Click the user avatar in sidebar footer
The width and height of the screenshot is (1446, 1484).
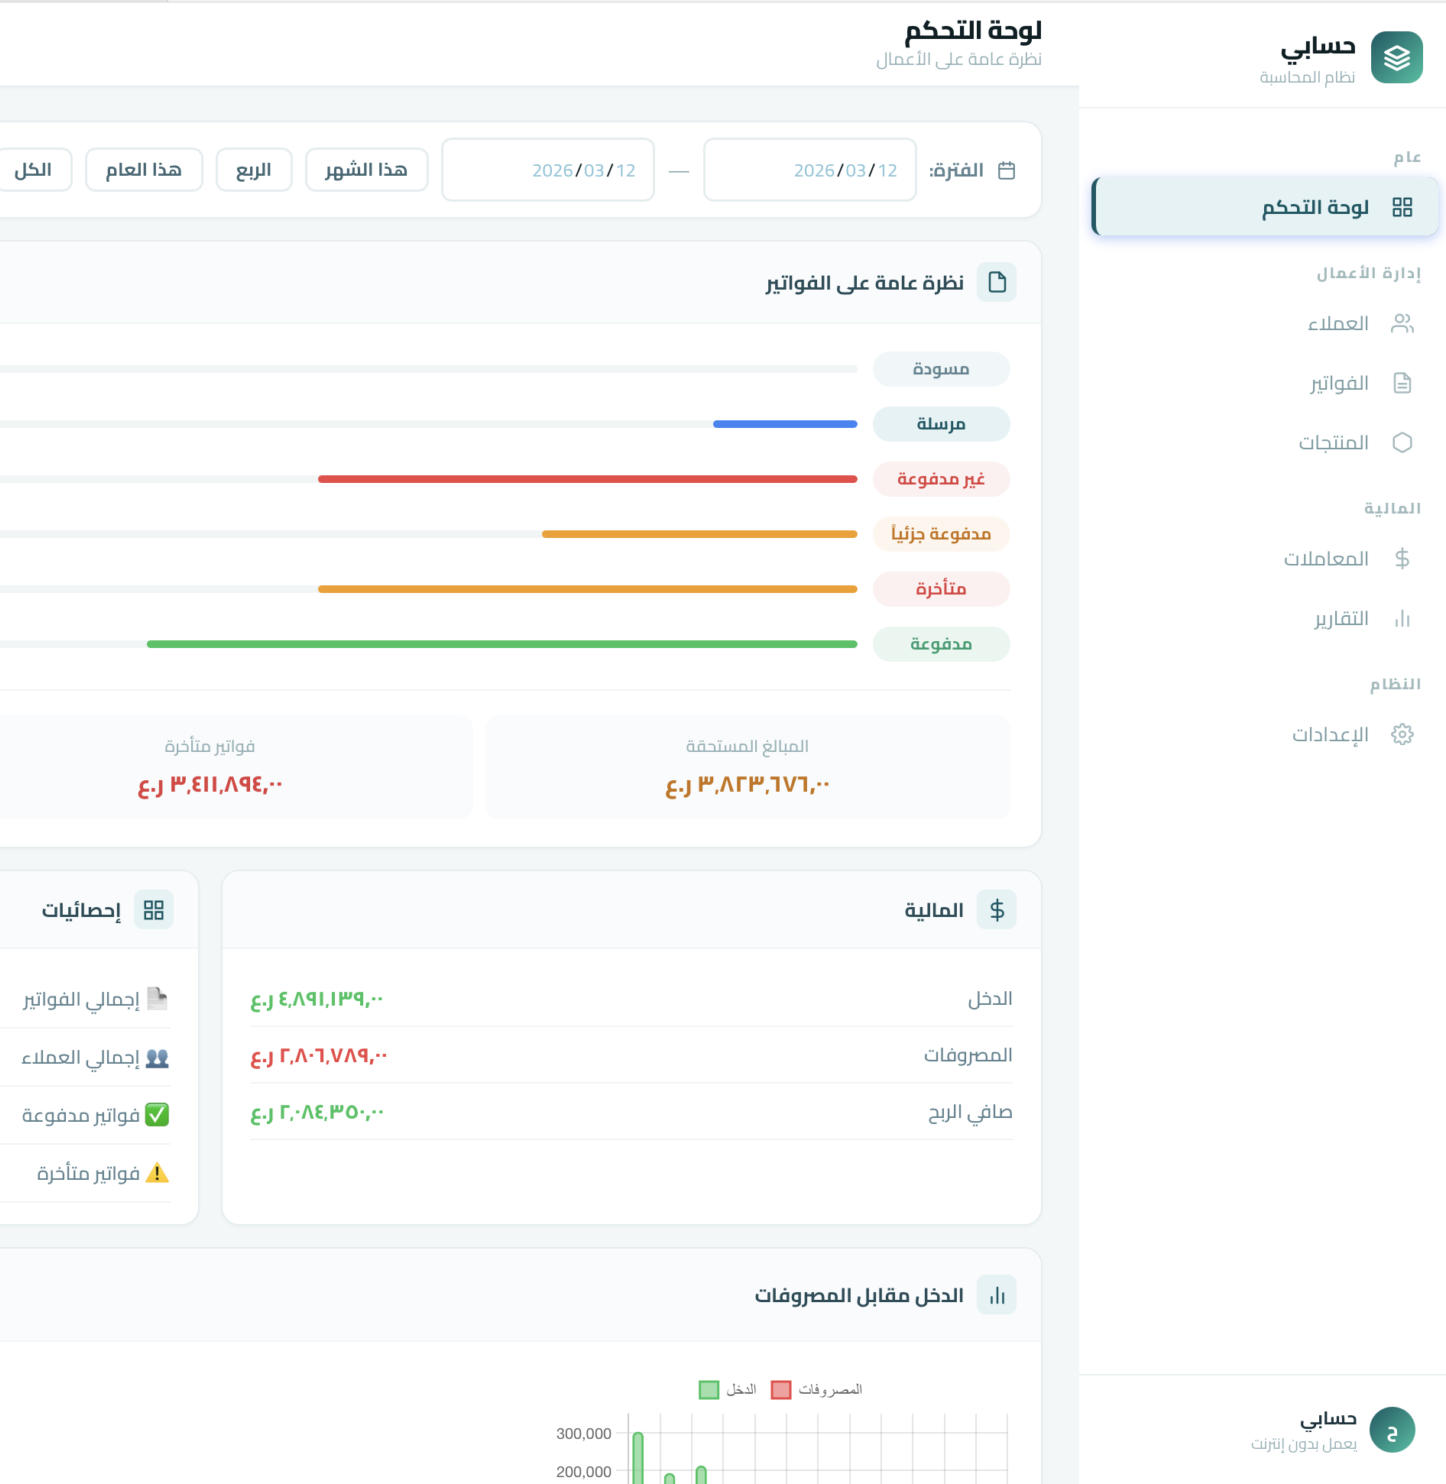pos(1391,1430)
